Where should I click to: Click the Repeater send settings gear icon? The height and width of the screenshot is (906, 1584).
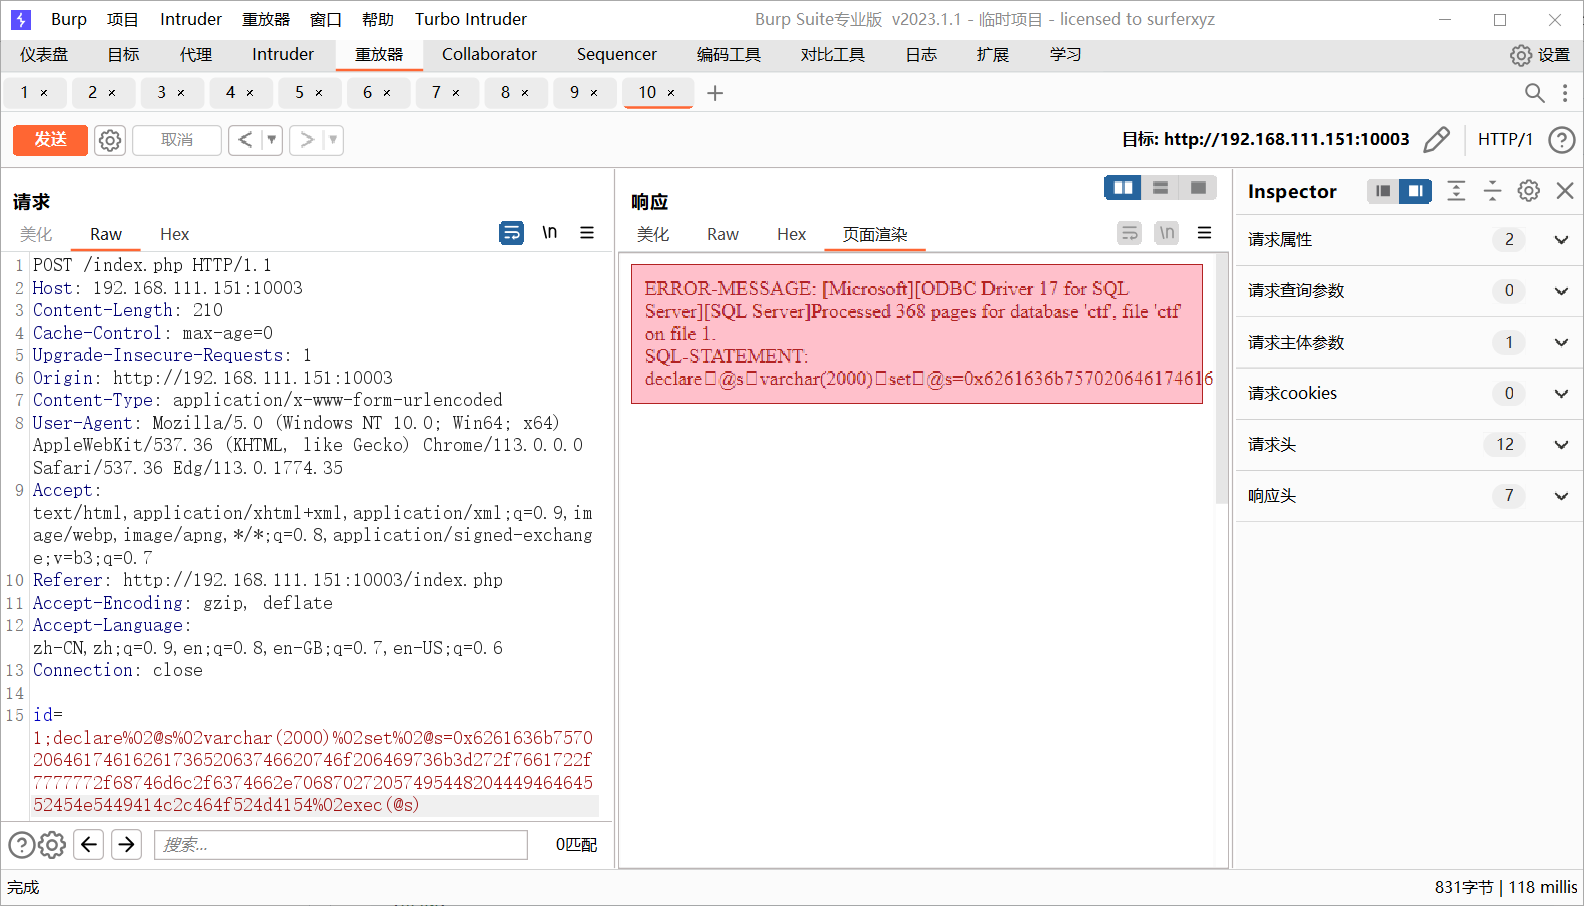tap(110, 140)
